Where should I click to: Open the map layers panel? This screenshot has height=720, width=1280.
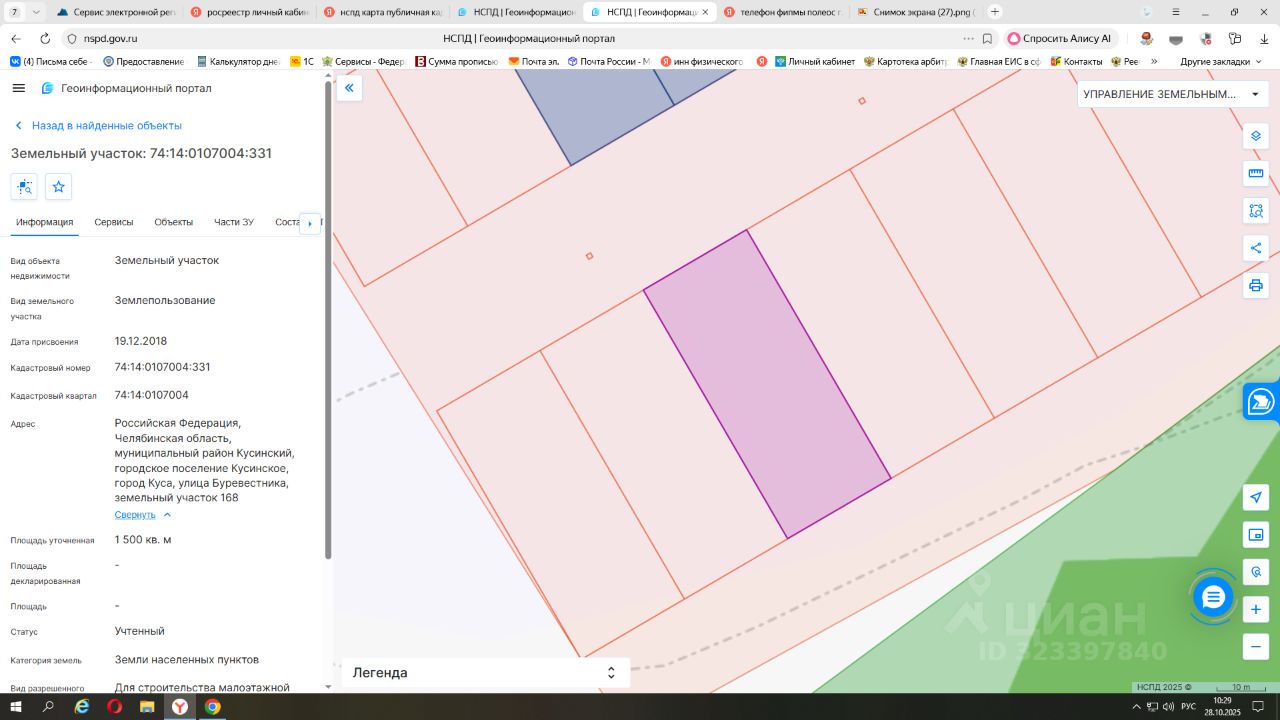[1256, 136]
